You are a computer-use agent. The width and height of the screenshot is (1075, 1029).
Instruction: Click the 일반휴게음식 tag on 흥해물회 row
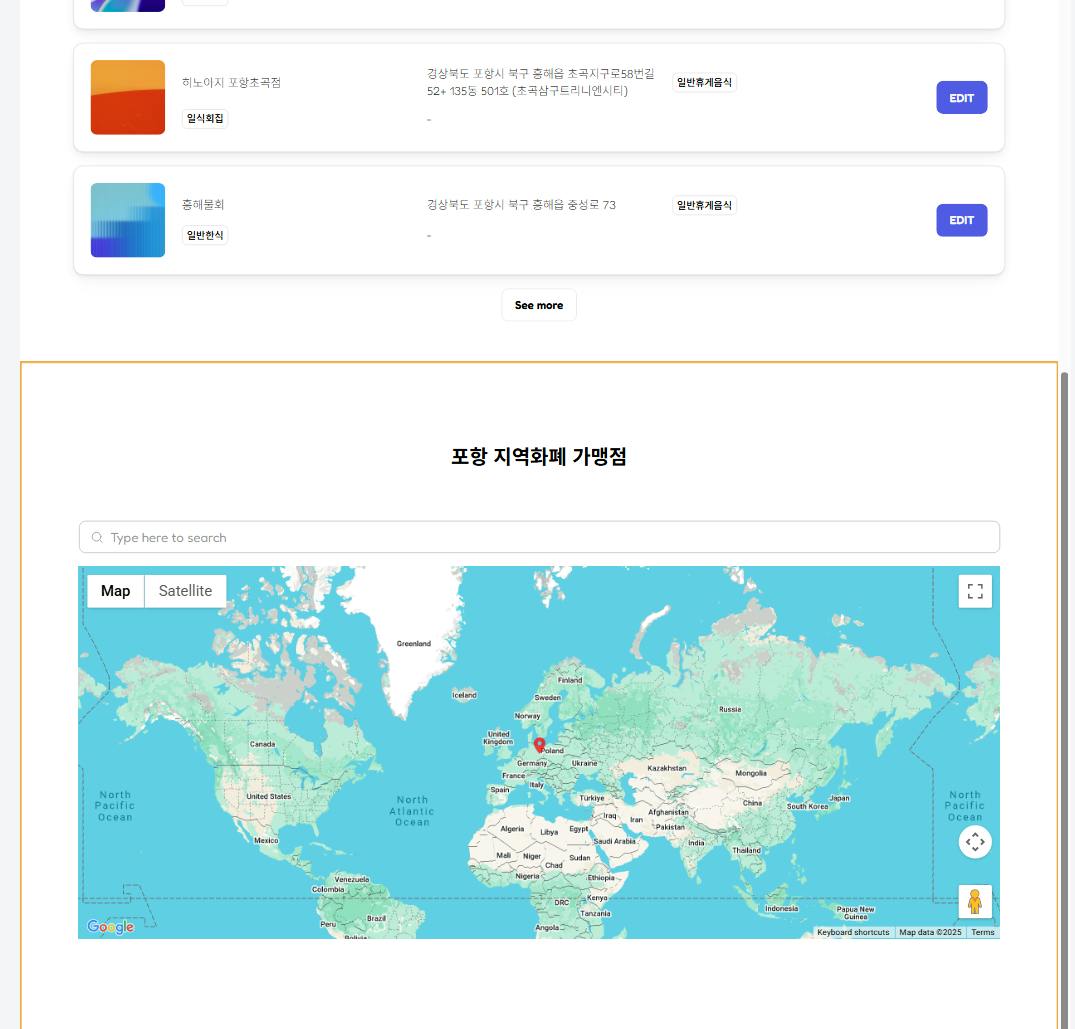704,205
